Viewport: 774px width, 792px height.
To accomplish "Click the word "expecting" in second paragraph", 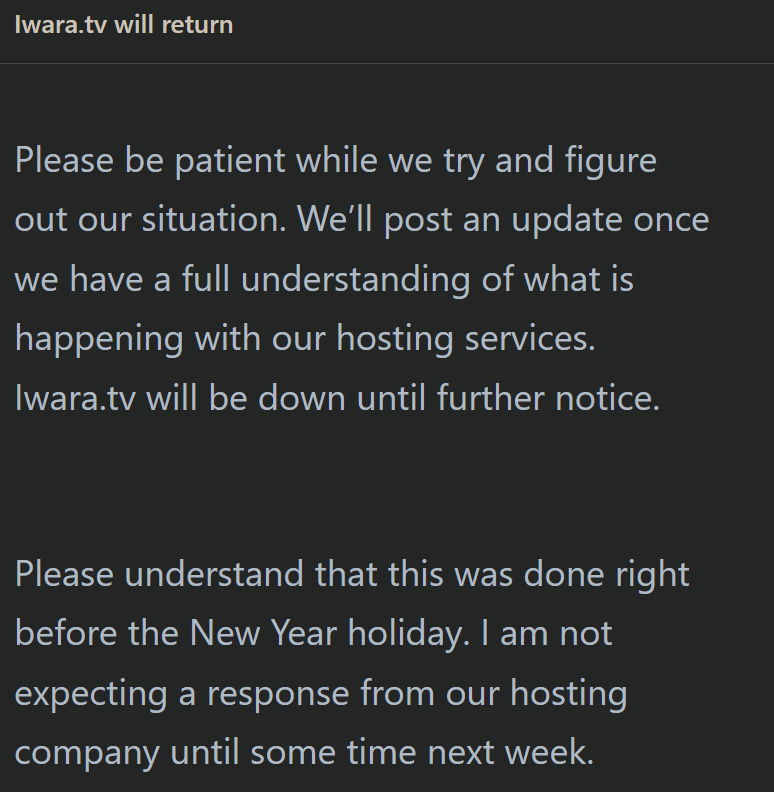I will click(x=90, y=692).
